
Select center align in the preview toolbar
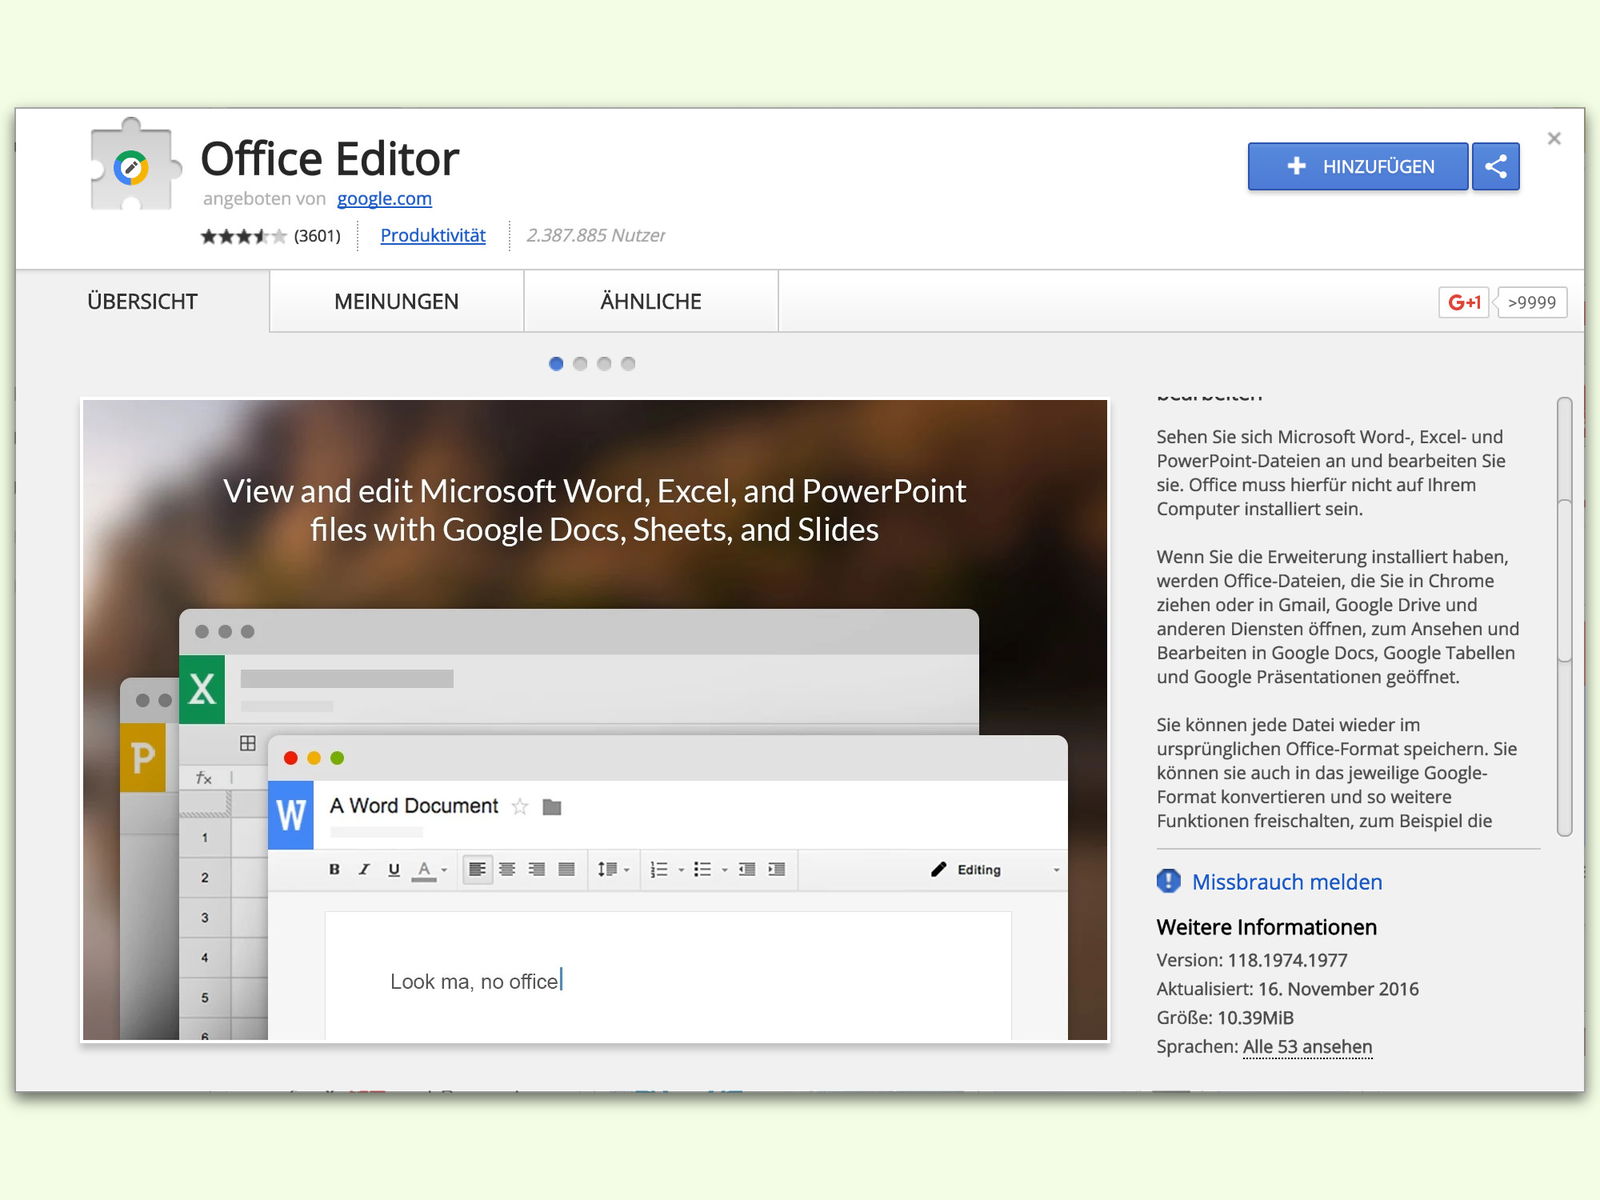pyautogui.click(x=507, y=870)
